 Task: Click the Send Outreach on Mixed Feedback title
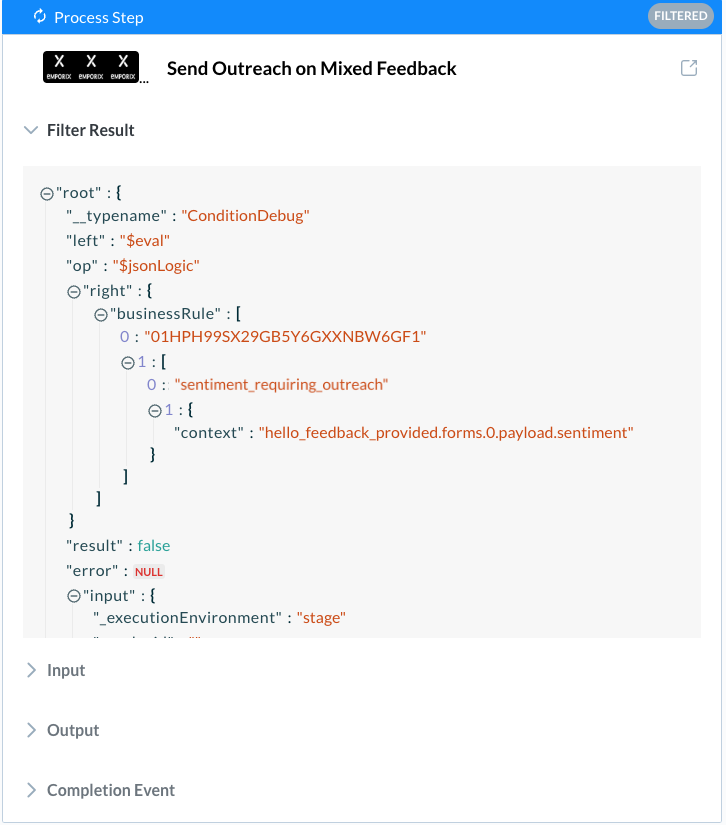[x=311, y=68]
